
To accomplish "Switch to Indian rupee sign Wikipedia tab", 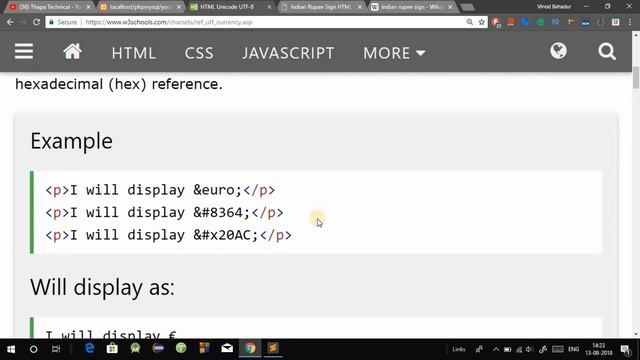I will coord(410,7).
